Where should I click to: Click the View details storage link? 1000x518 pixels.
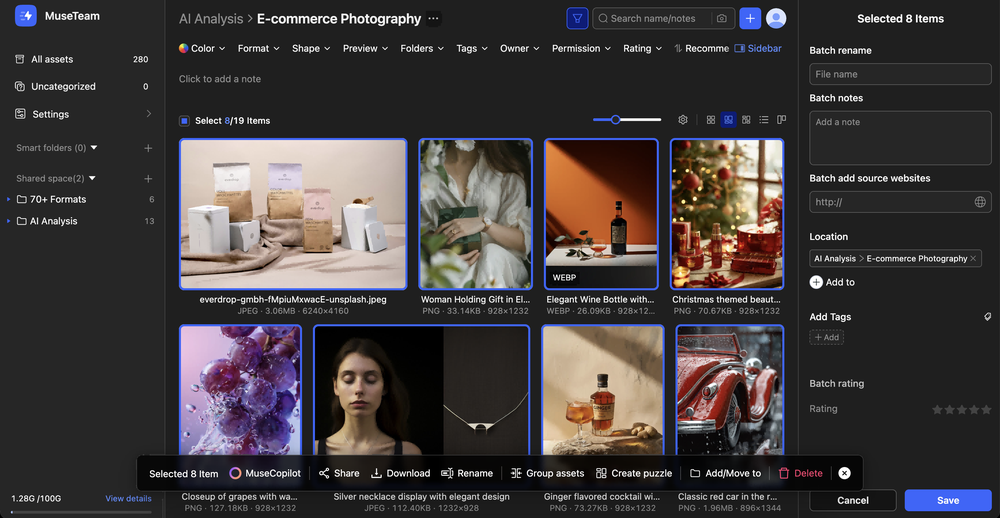point(128,498)
